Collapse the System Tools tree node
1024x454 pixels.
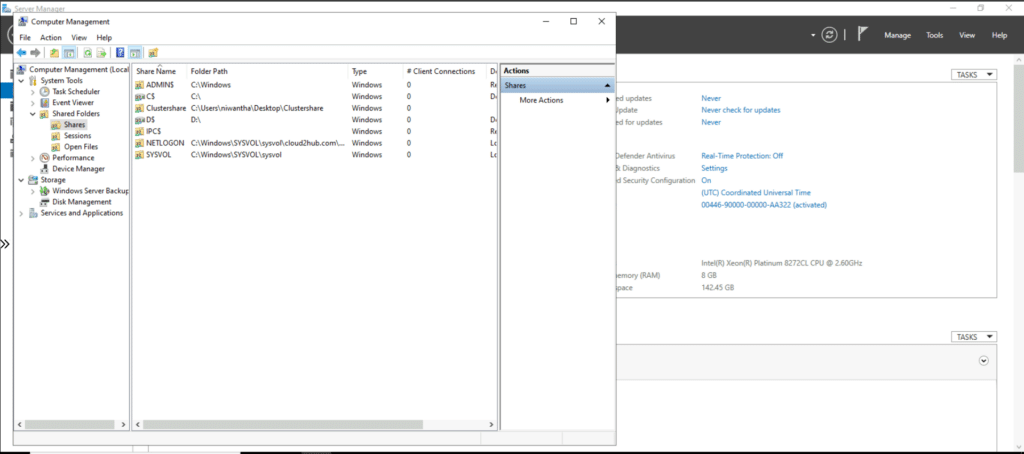[22, 81]
